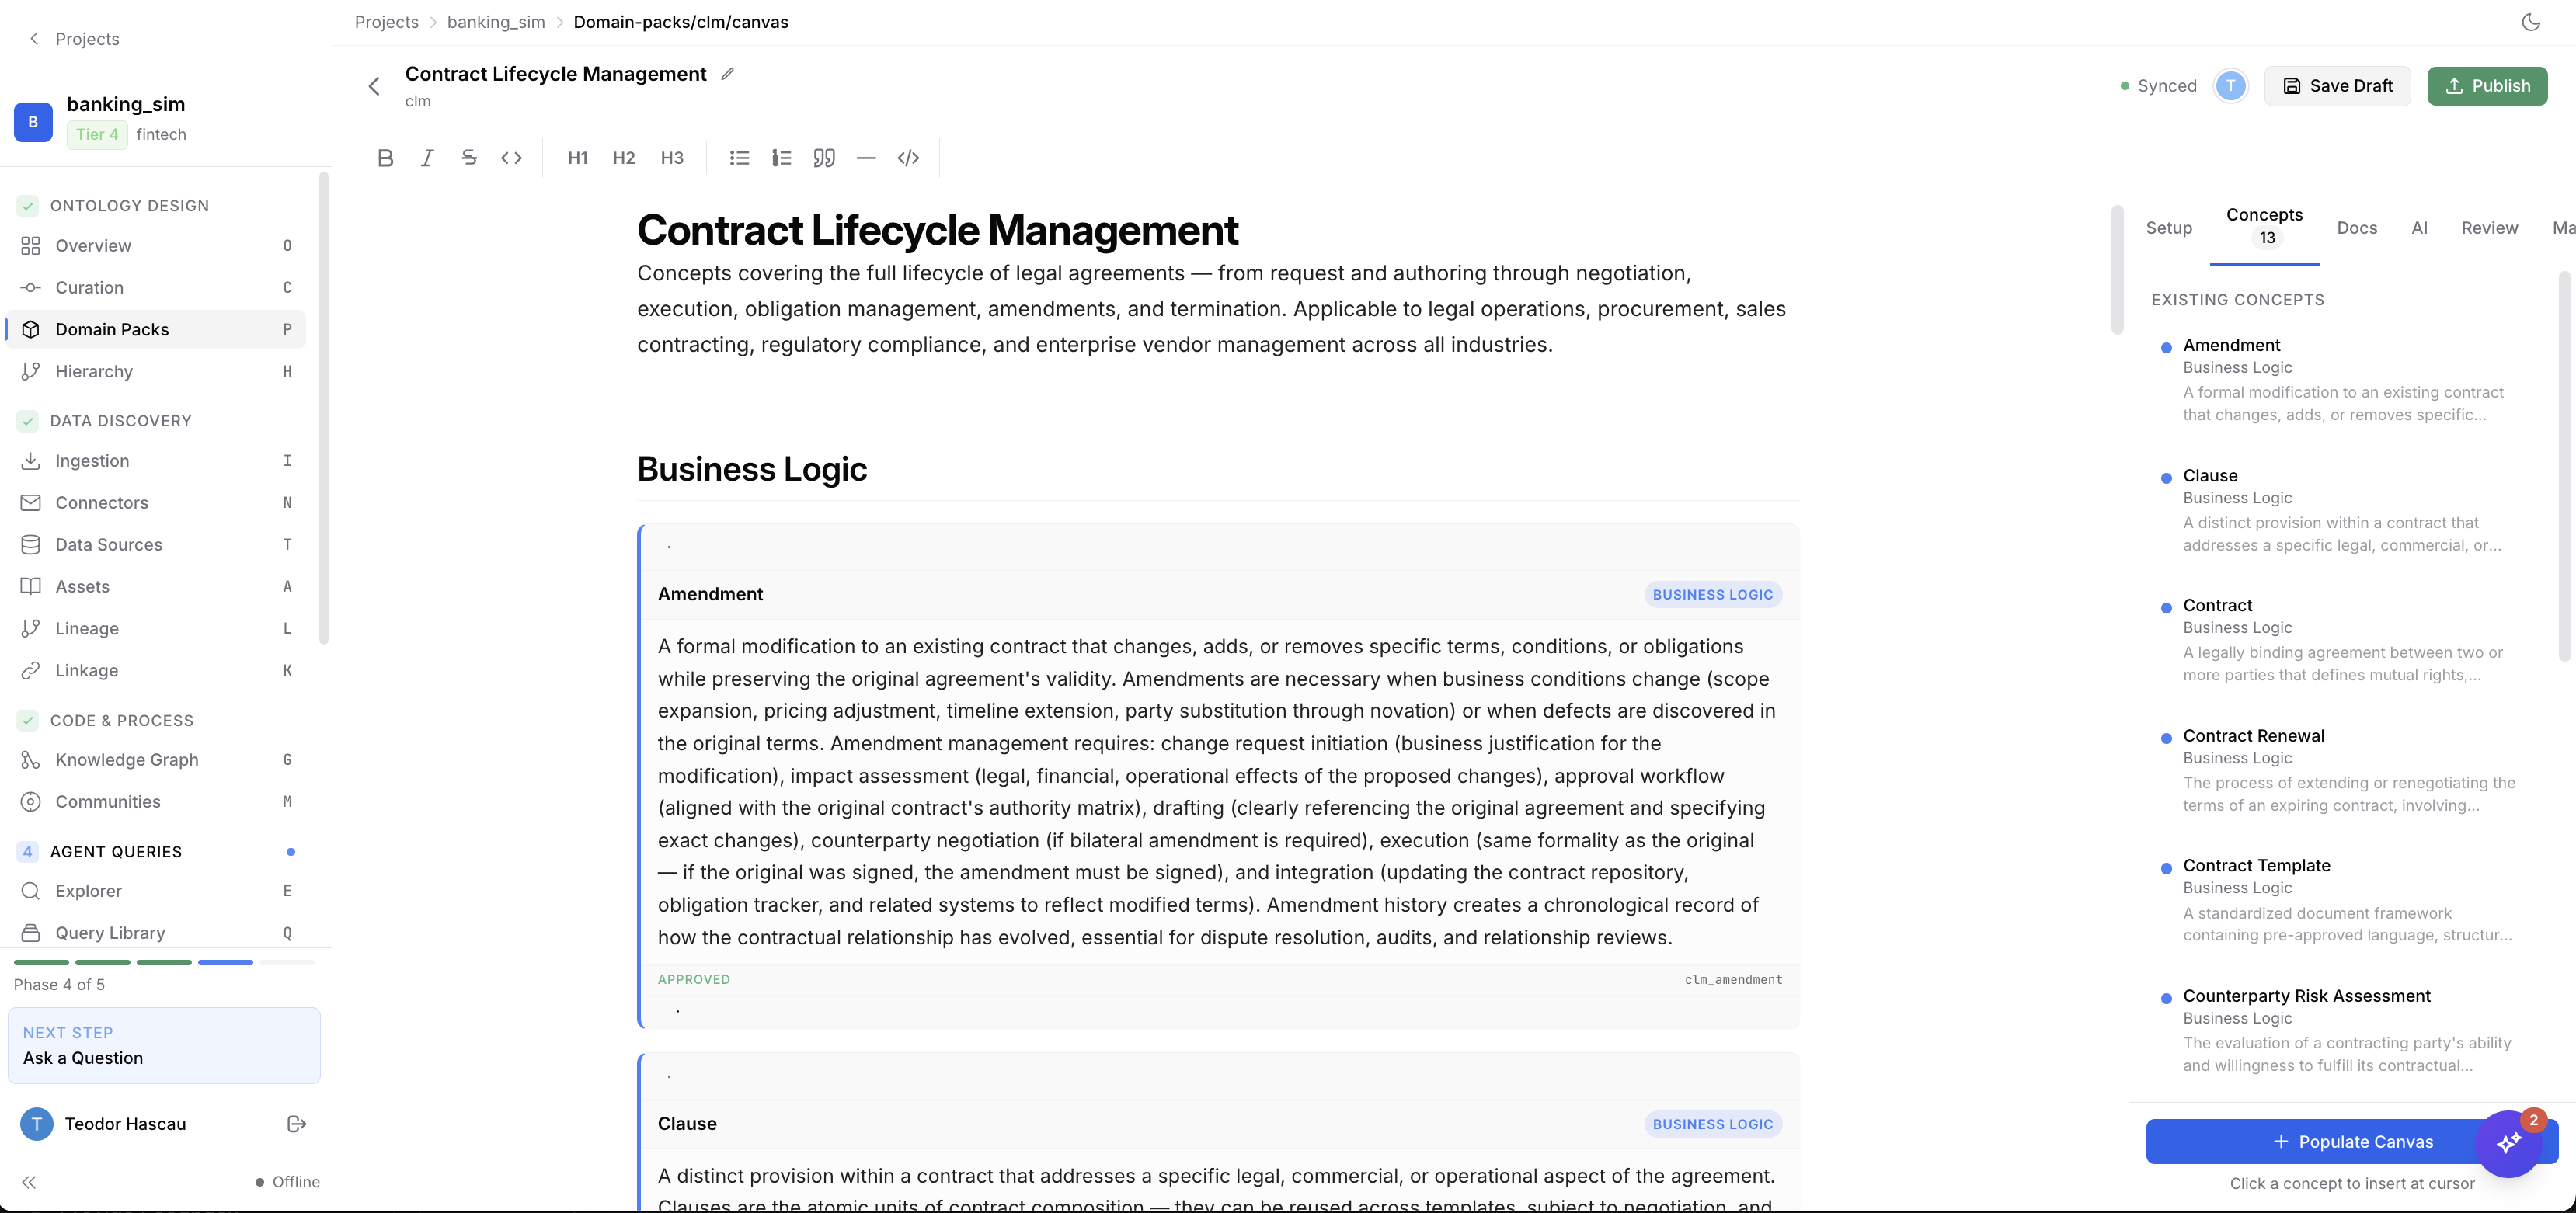This screenshot has height=1213, width=2576.
Task: Insert numbered list from toolbar
Action: [x=781, y=158]
